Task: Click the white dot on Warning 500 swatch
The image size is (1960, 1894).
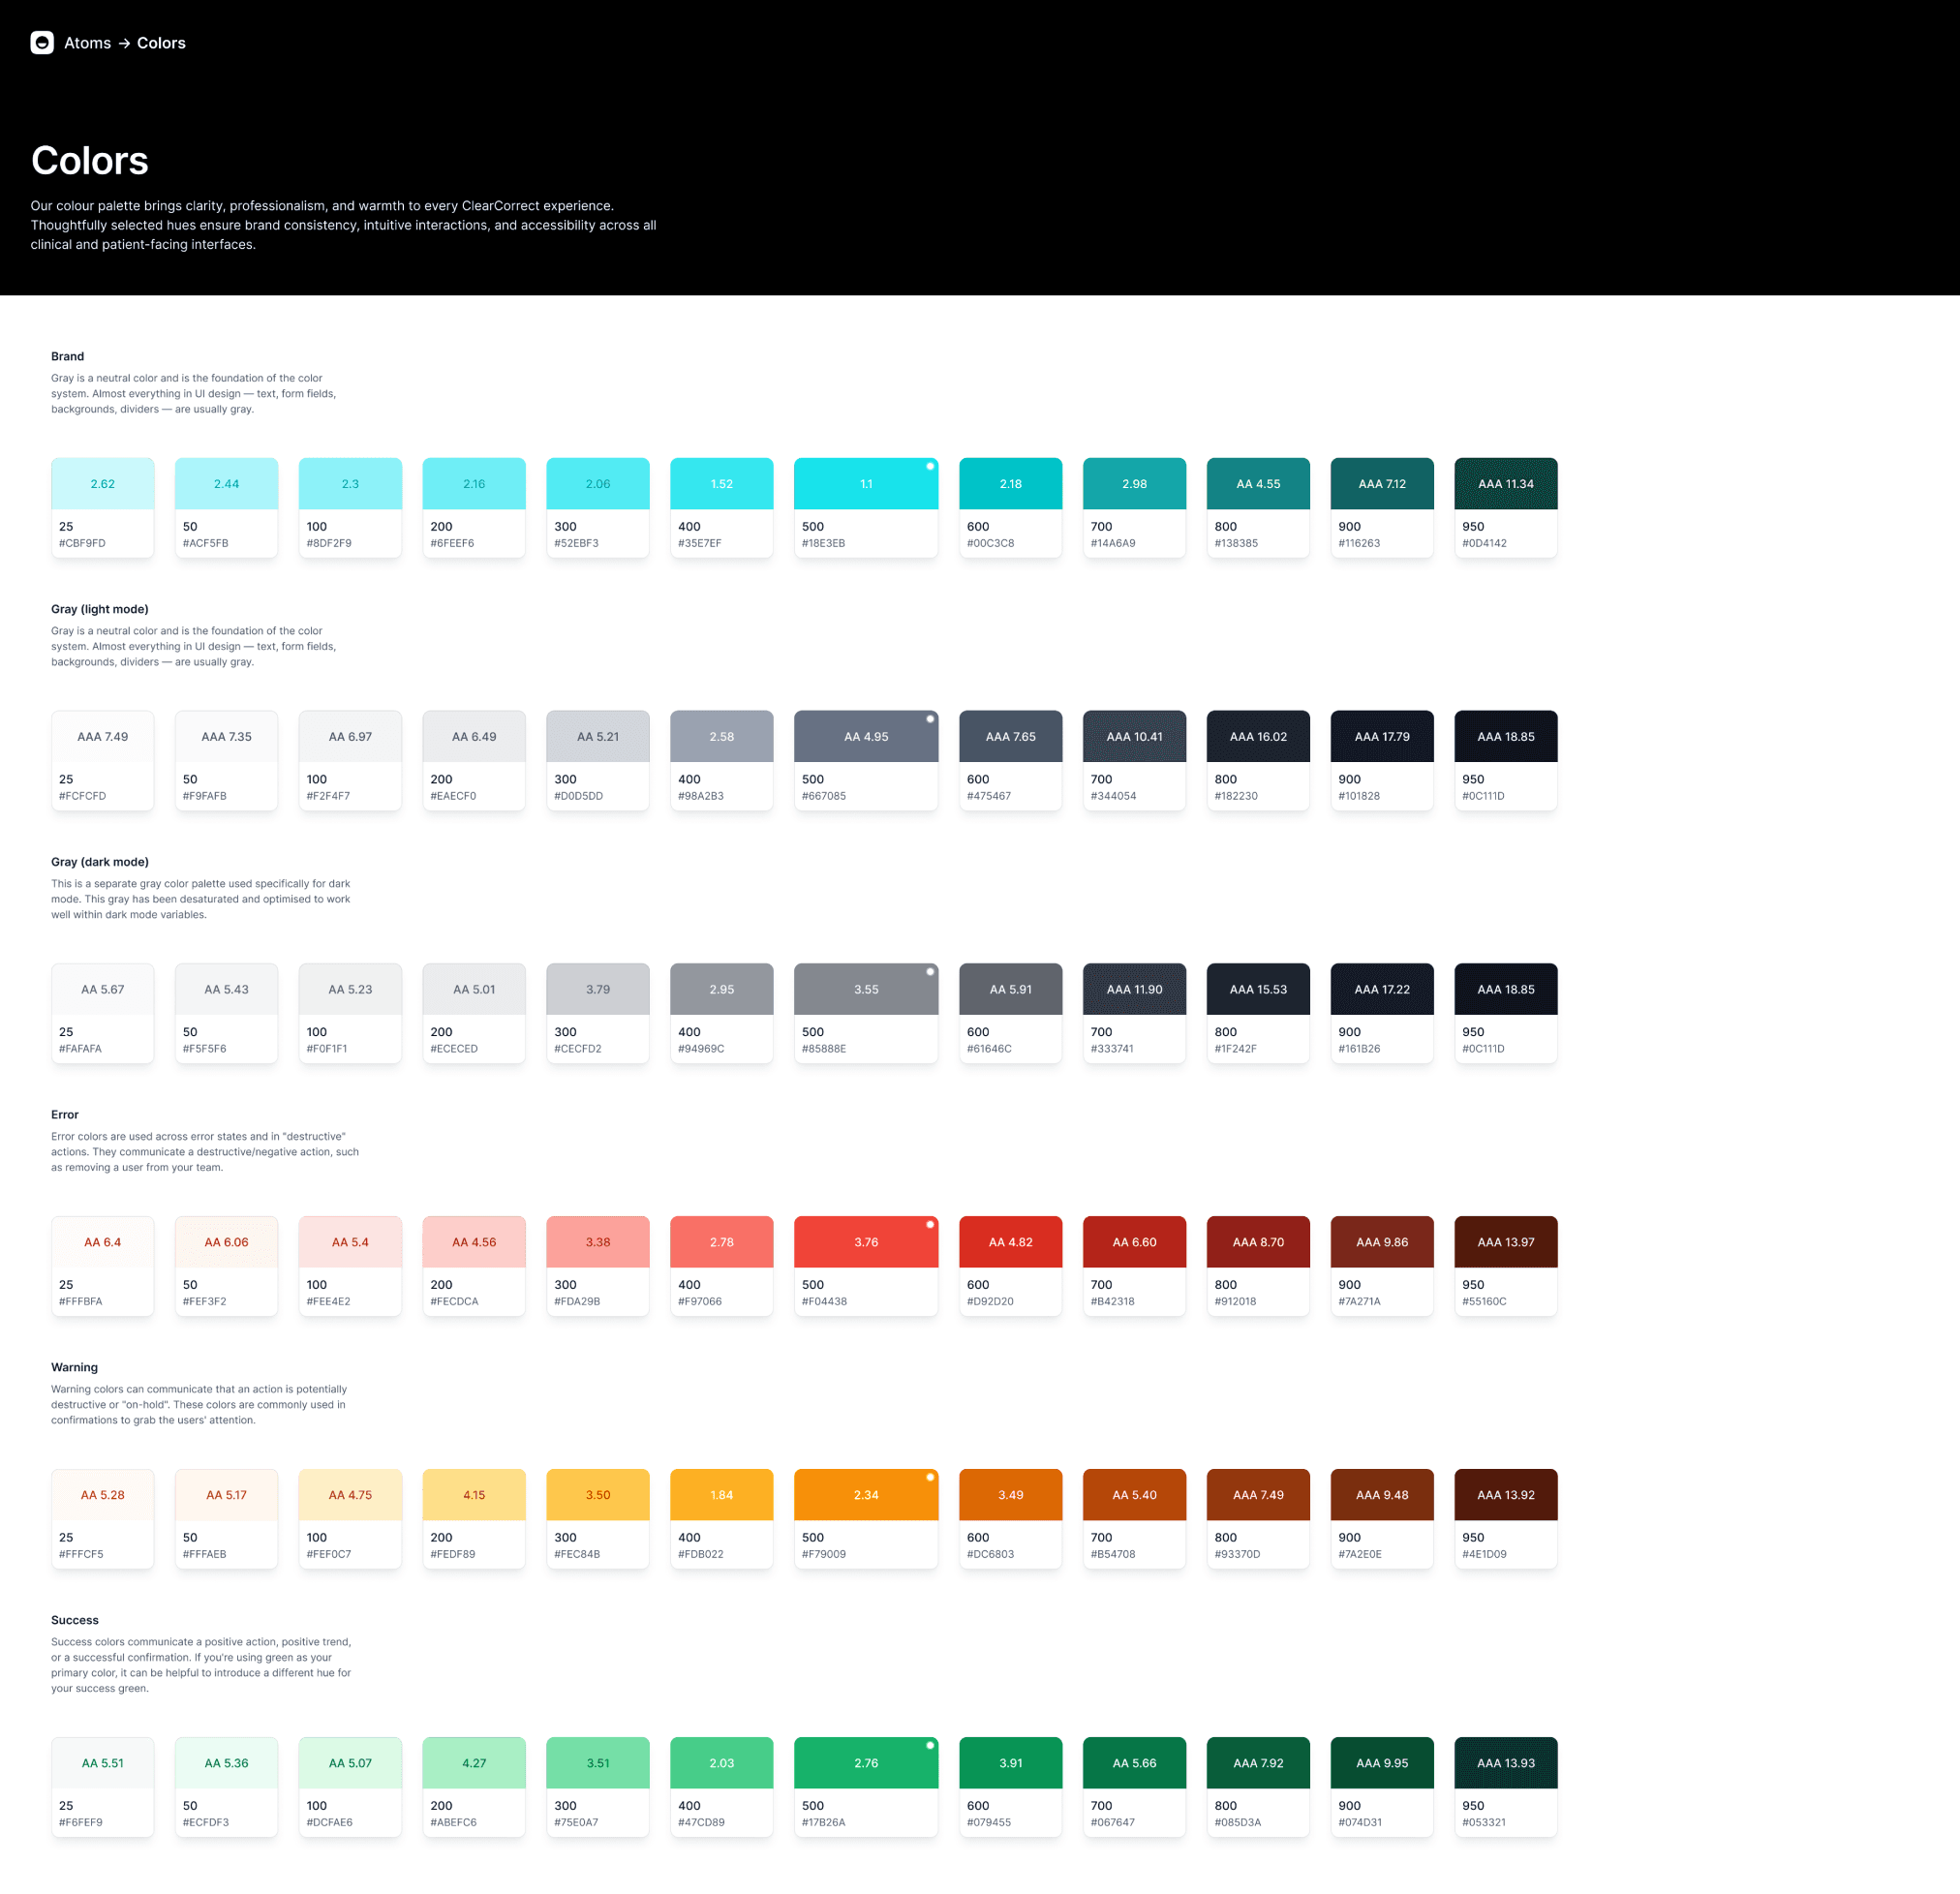Action: pyautogui.click(x=930, y=1477)
